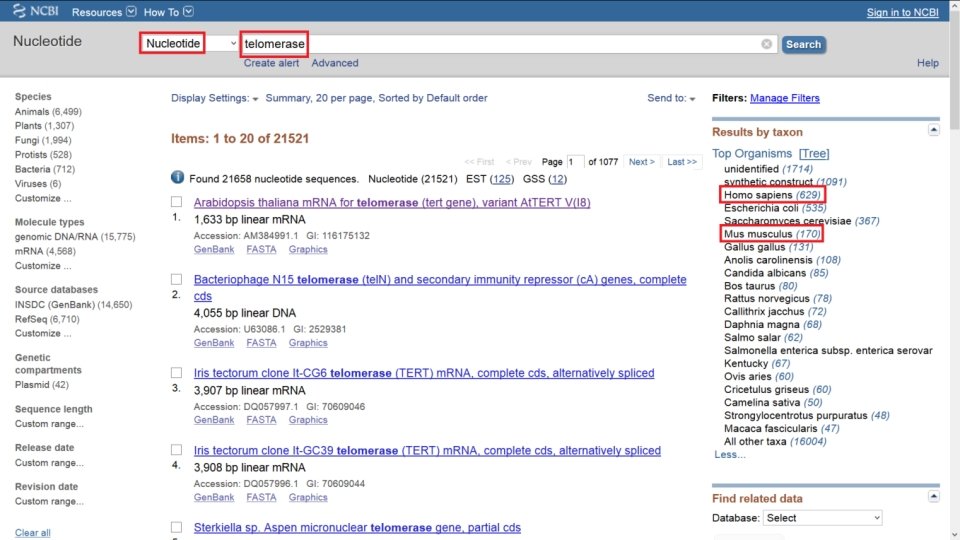
Task: Open Manage Filters
Action: [784, 98]
